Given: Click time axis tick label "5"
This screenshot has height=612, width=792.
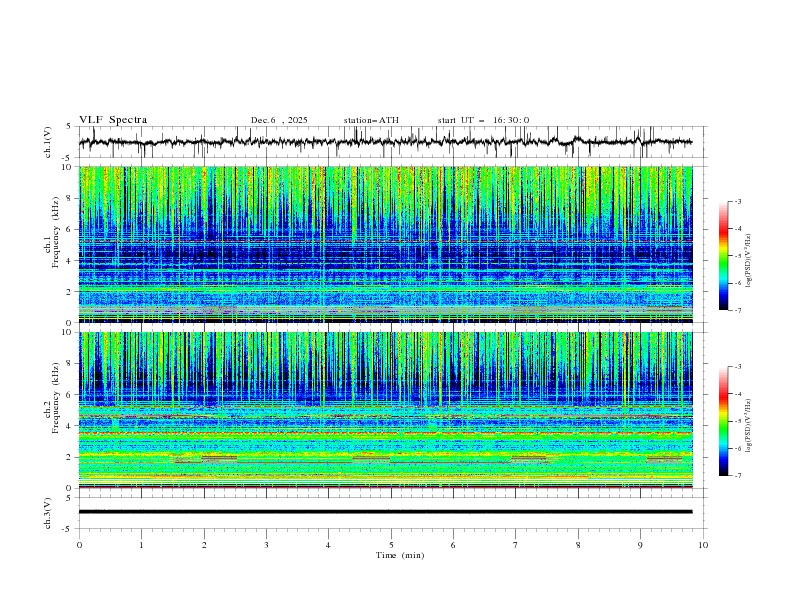Looking at the screenshot, I should click(x=391, y=545).
